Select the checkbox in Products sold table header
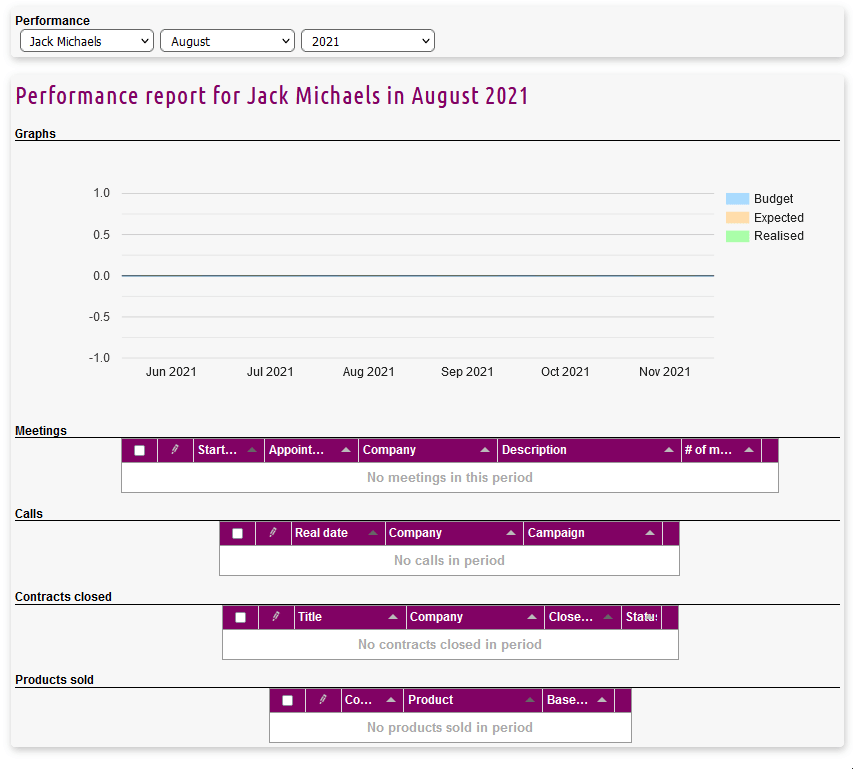Screen dimensions: 853x769 coord(288,701)
